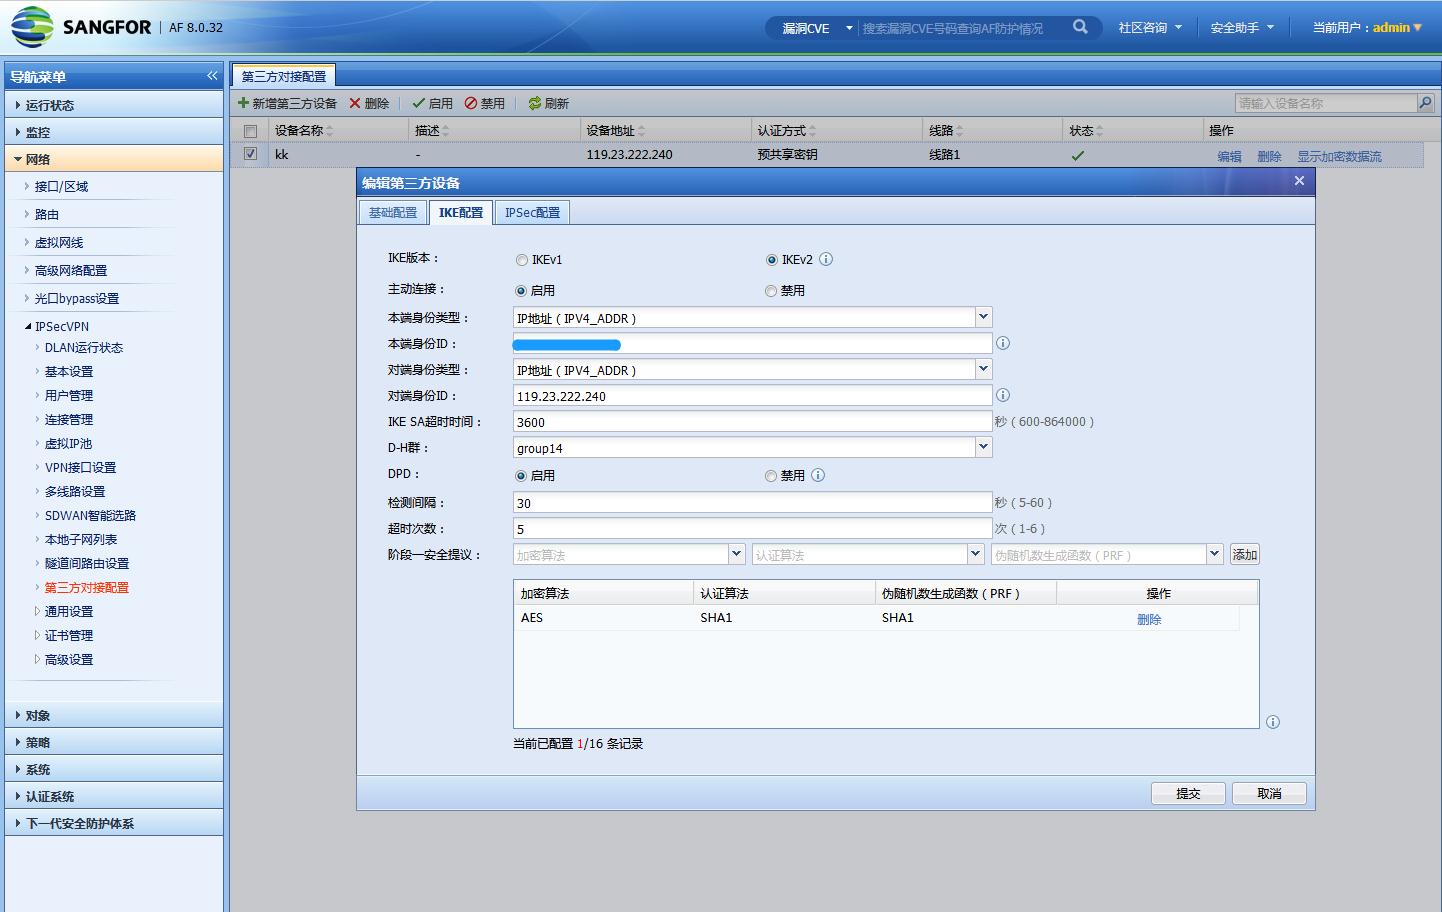Open 安全助手 dropdown menu

pyautogui.click(x=1242, y=28)
